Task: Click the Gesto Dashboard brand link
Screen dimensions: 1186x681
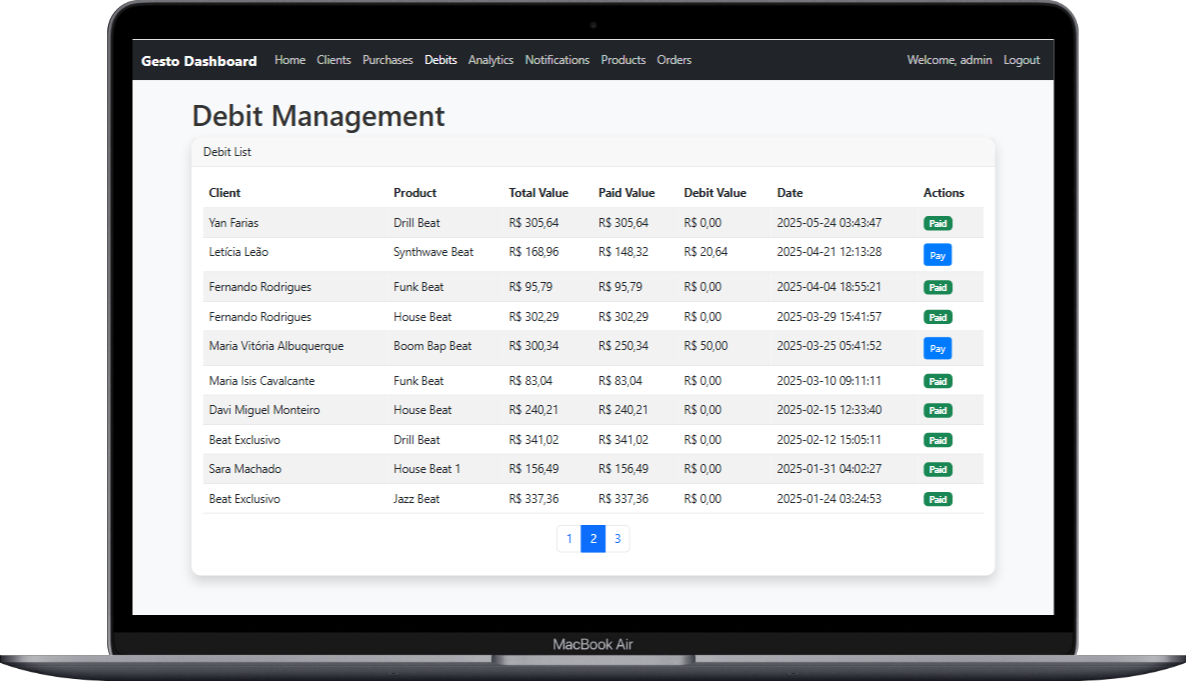Action: 198,60
